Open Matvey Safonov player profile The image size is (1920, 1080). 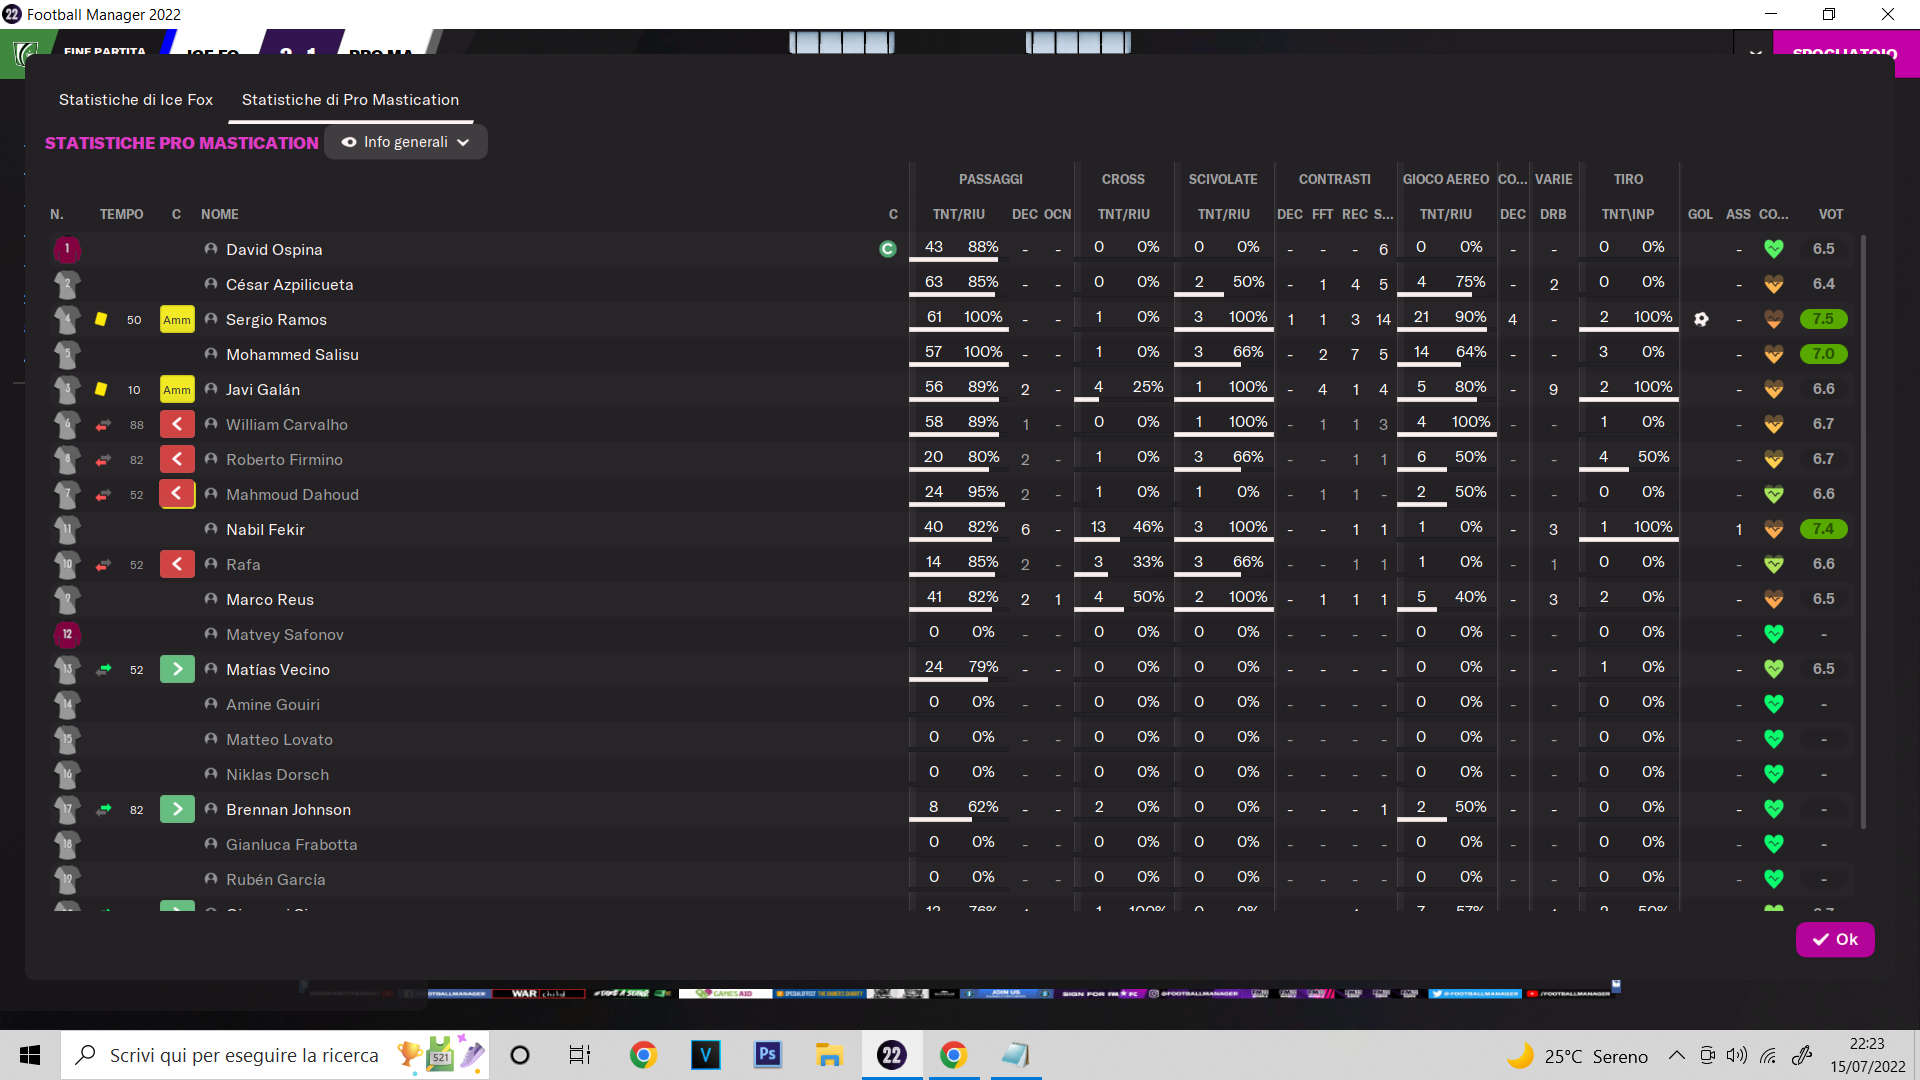[x=285, y=635]
